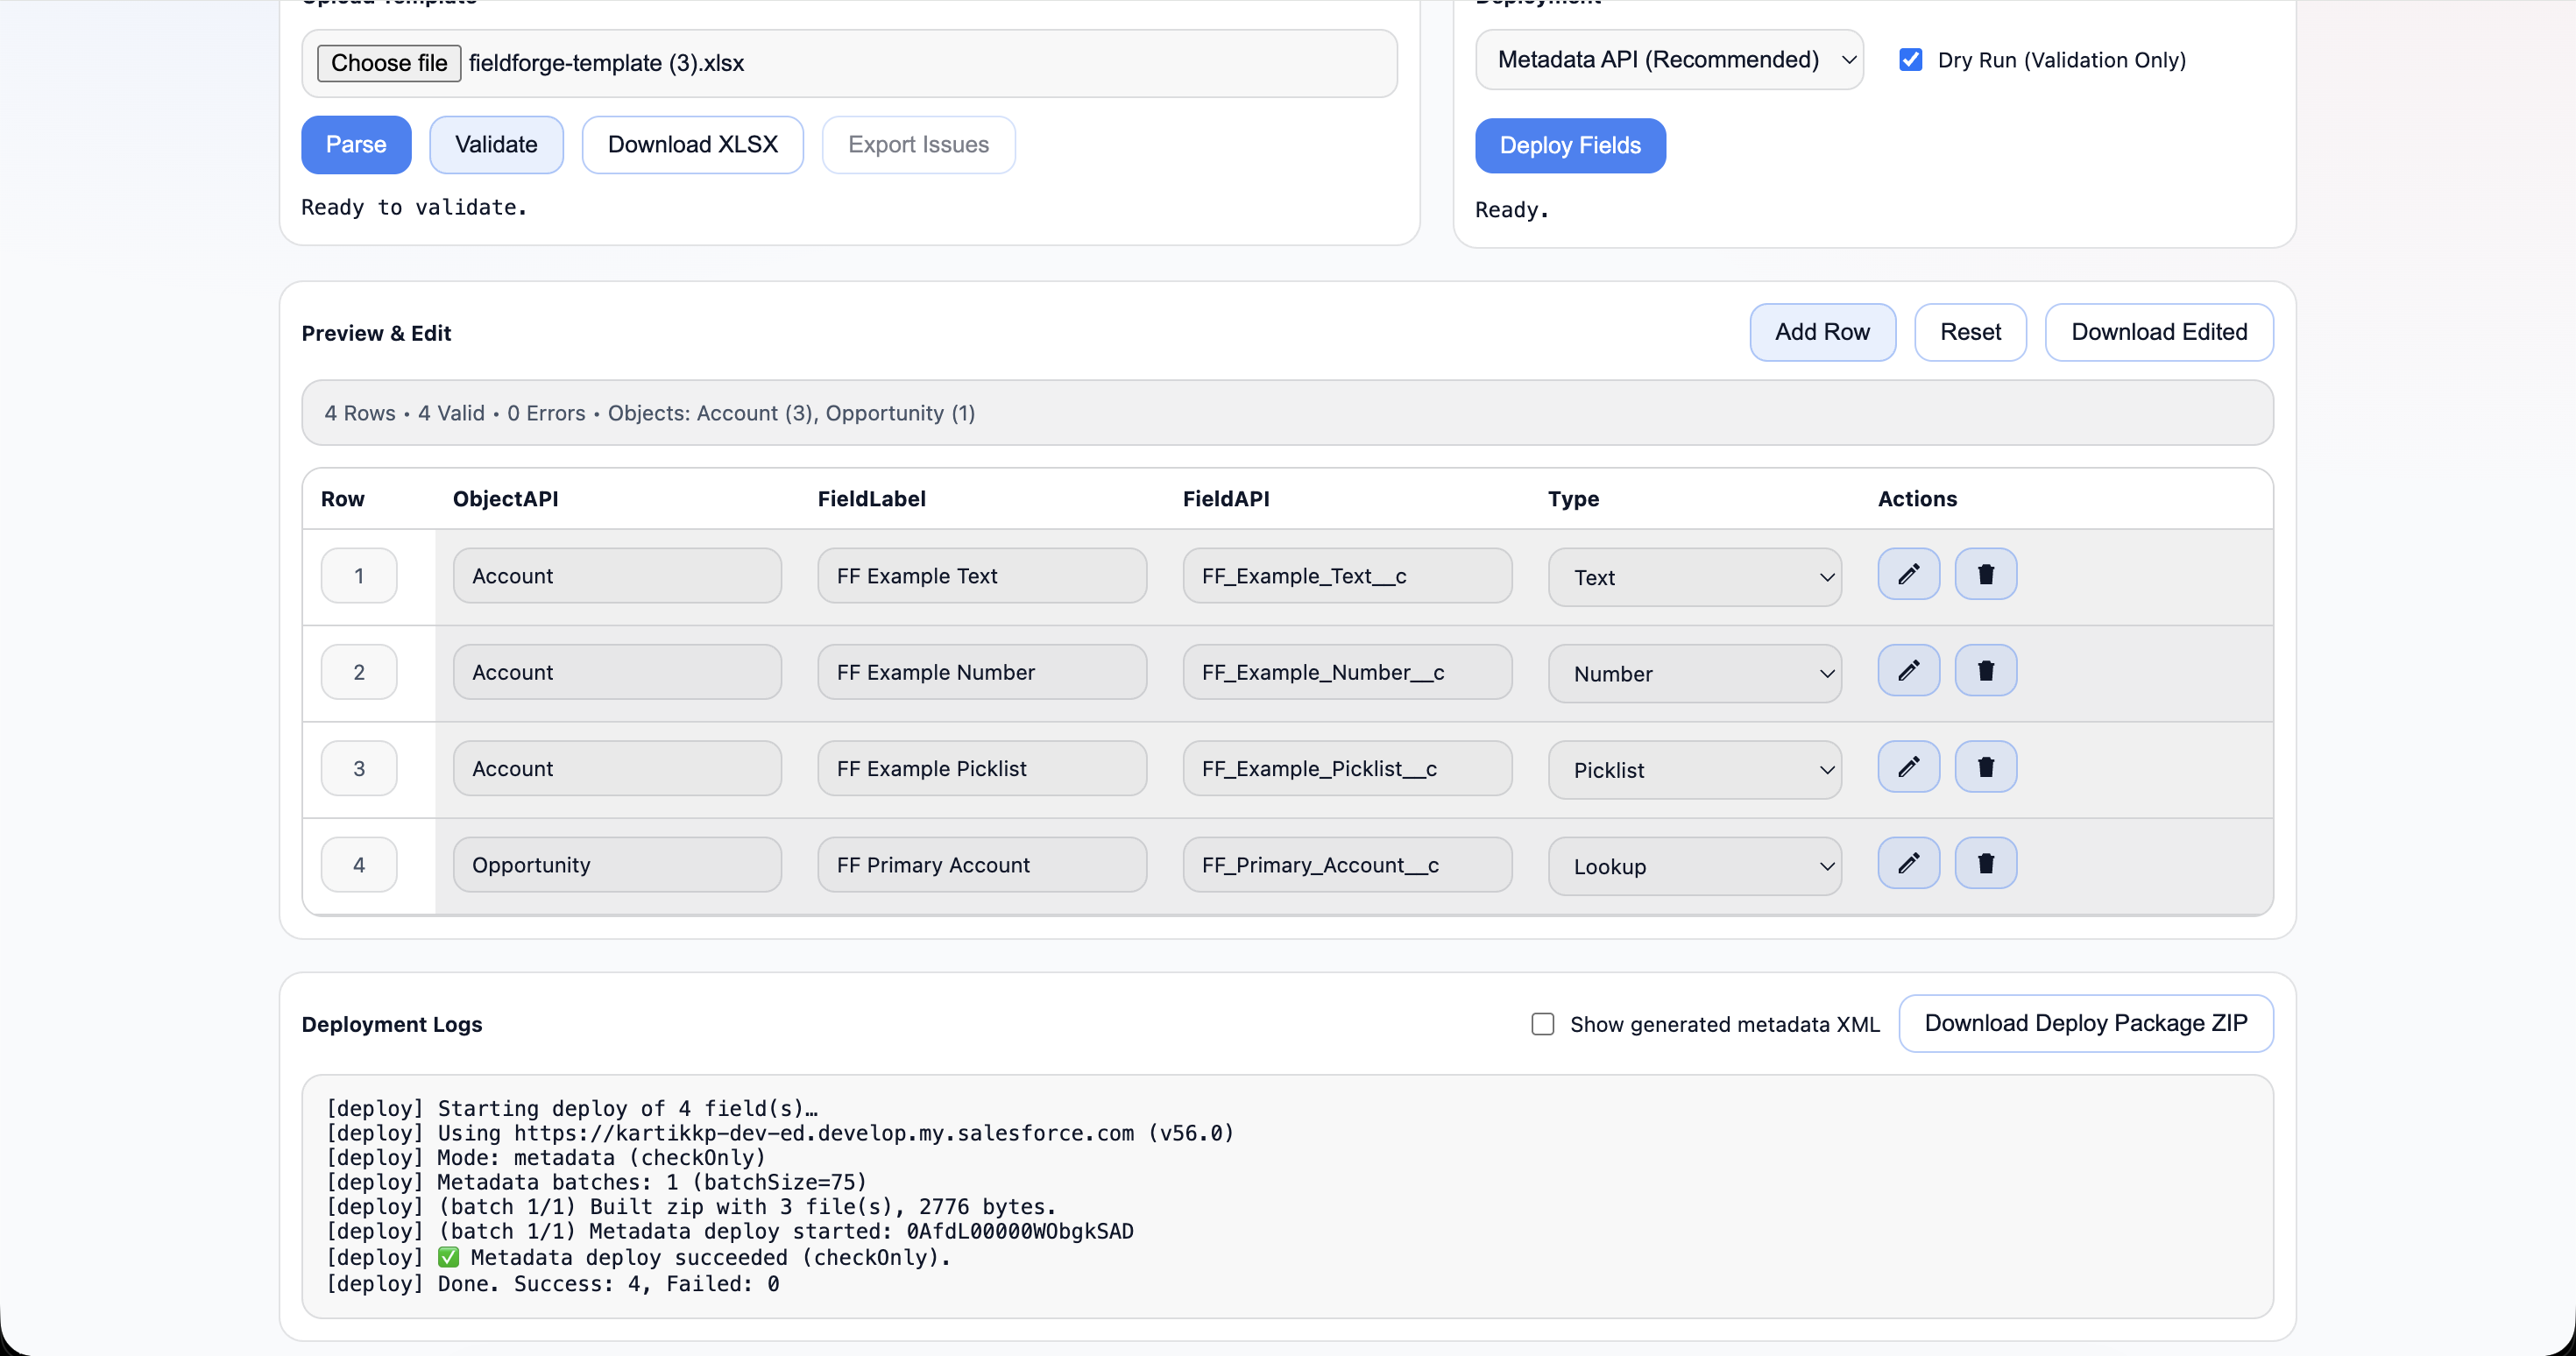Enable Show generated metadata XML checkbox
Image resolution: width=2576 pixels, height=1356 pixels.
point(1542,1024)
